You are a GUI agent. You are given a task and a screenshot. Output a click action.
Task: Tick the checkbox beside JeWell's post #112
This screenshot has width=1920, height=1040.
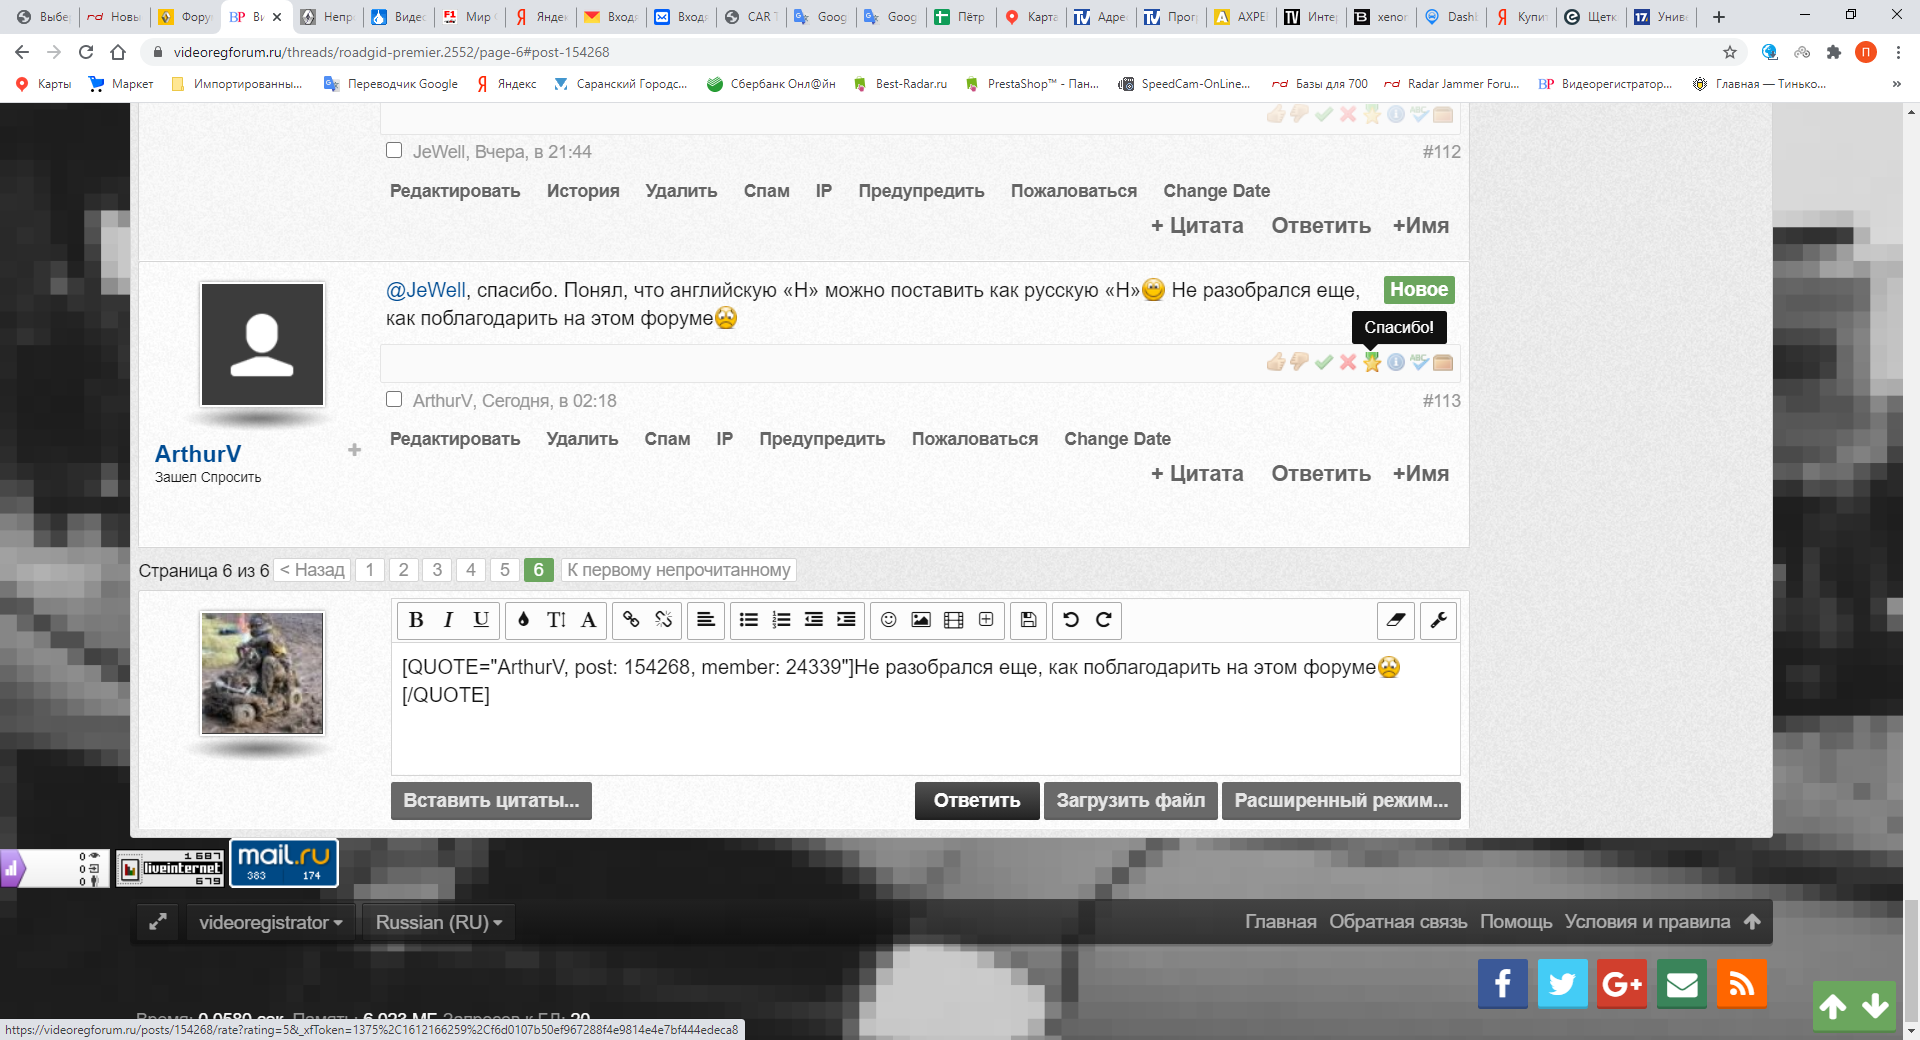394,150
